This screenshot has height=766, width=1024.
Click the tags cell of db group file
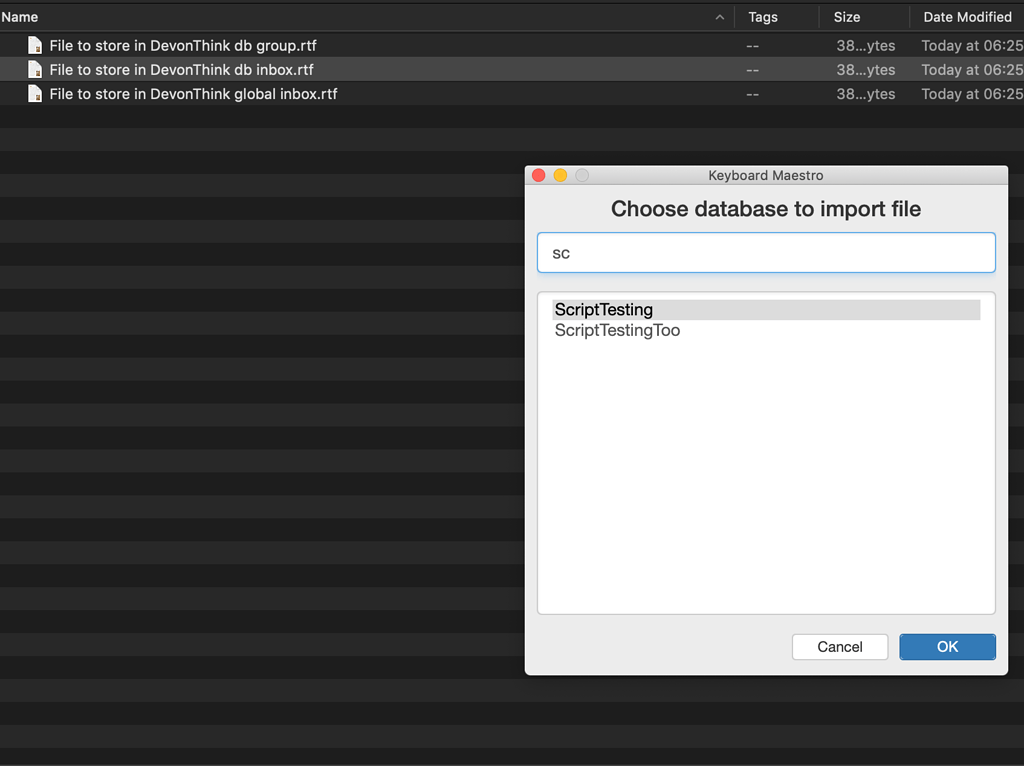click(752, 46)
